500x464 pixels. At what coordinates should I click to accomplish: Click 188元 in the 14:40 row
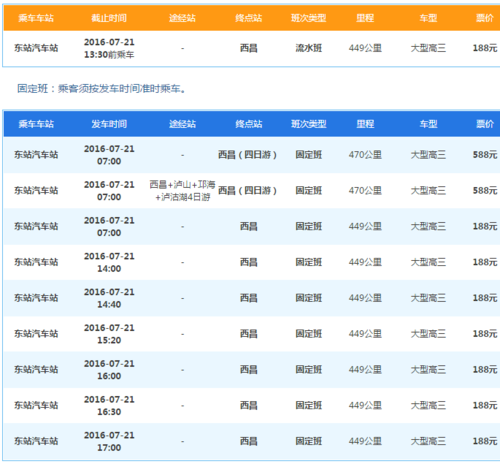[485, 298]
